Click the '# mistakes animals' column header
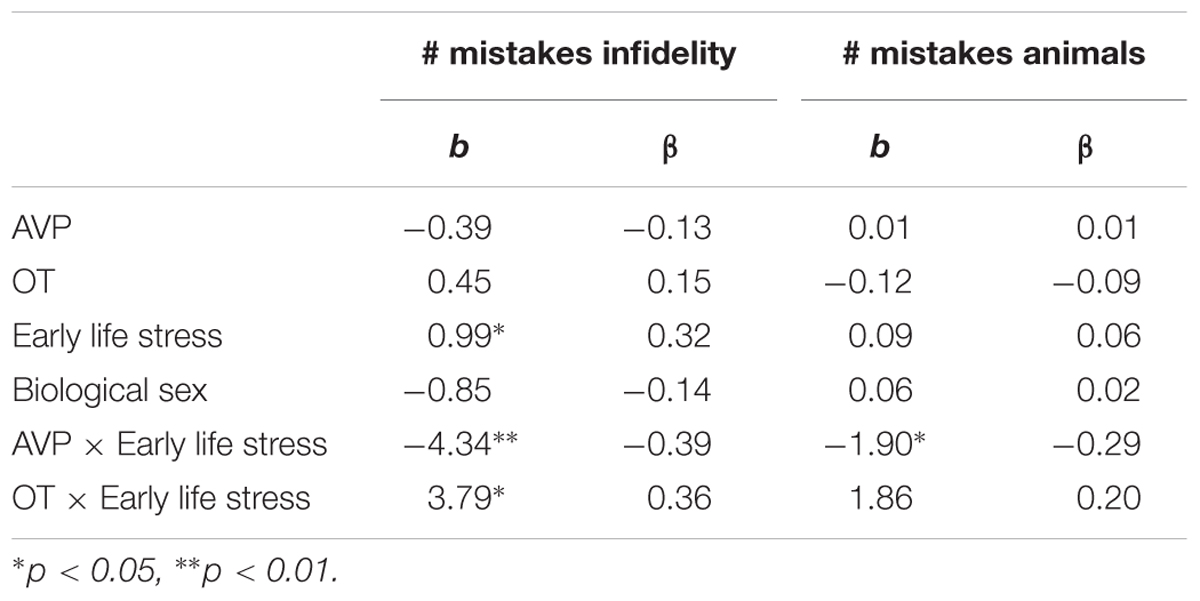 (x=994, y=54)
